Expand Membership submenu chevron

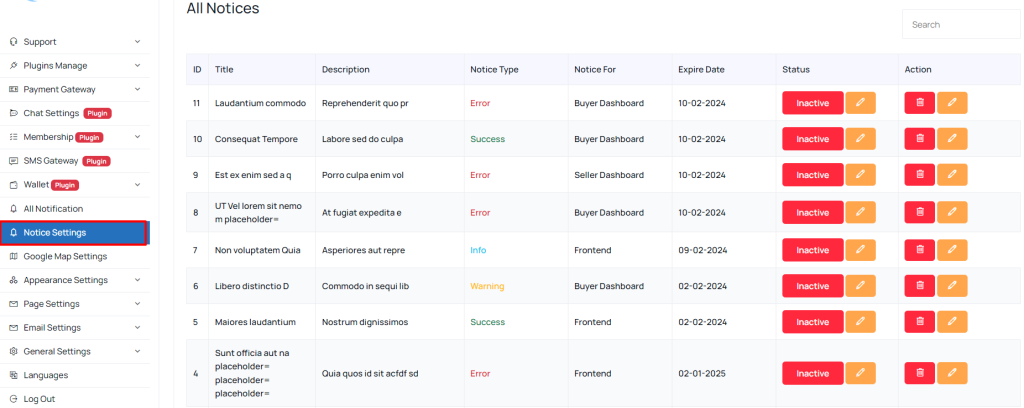coord(137,137)
